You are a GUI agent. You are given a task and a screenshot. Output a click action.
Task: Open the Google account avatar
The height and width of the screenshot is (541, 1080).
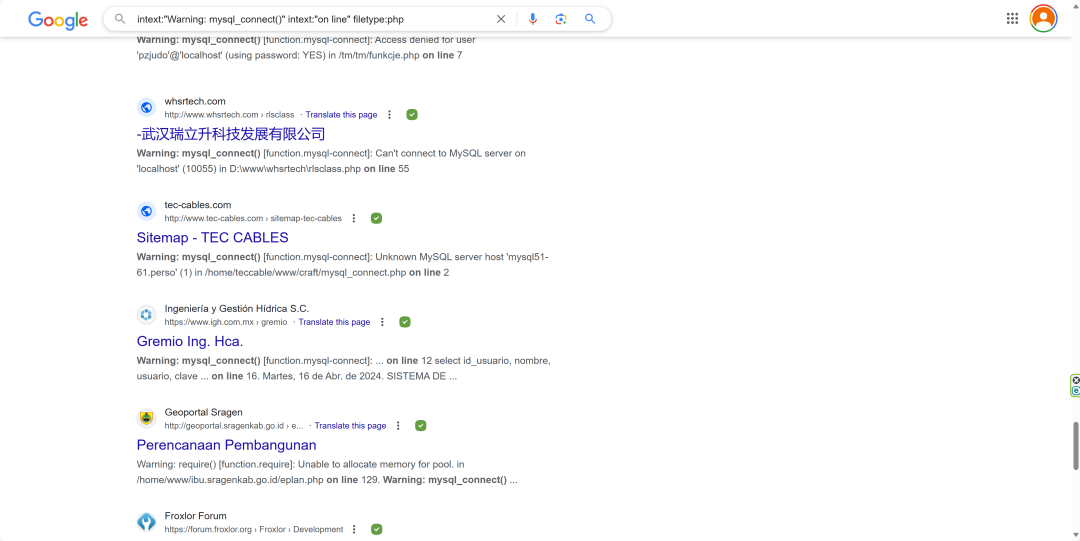(x=1043, y=19)
